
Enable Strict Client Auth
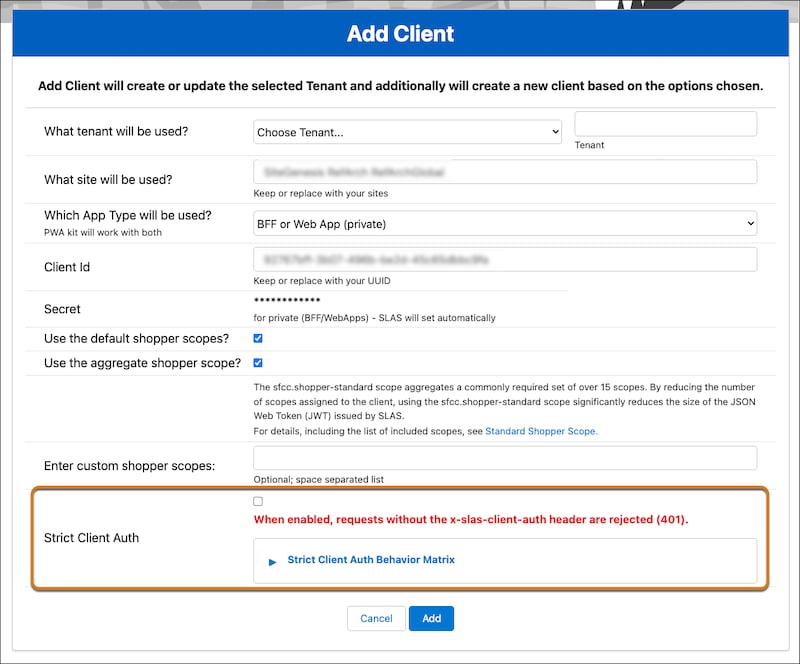257,501
